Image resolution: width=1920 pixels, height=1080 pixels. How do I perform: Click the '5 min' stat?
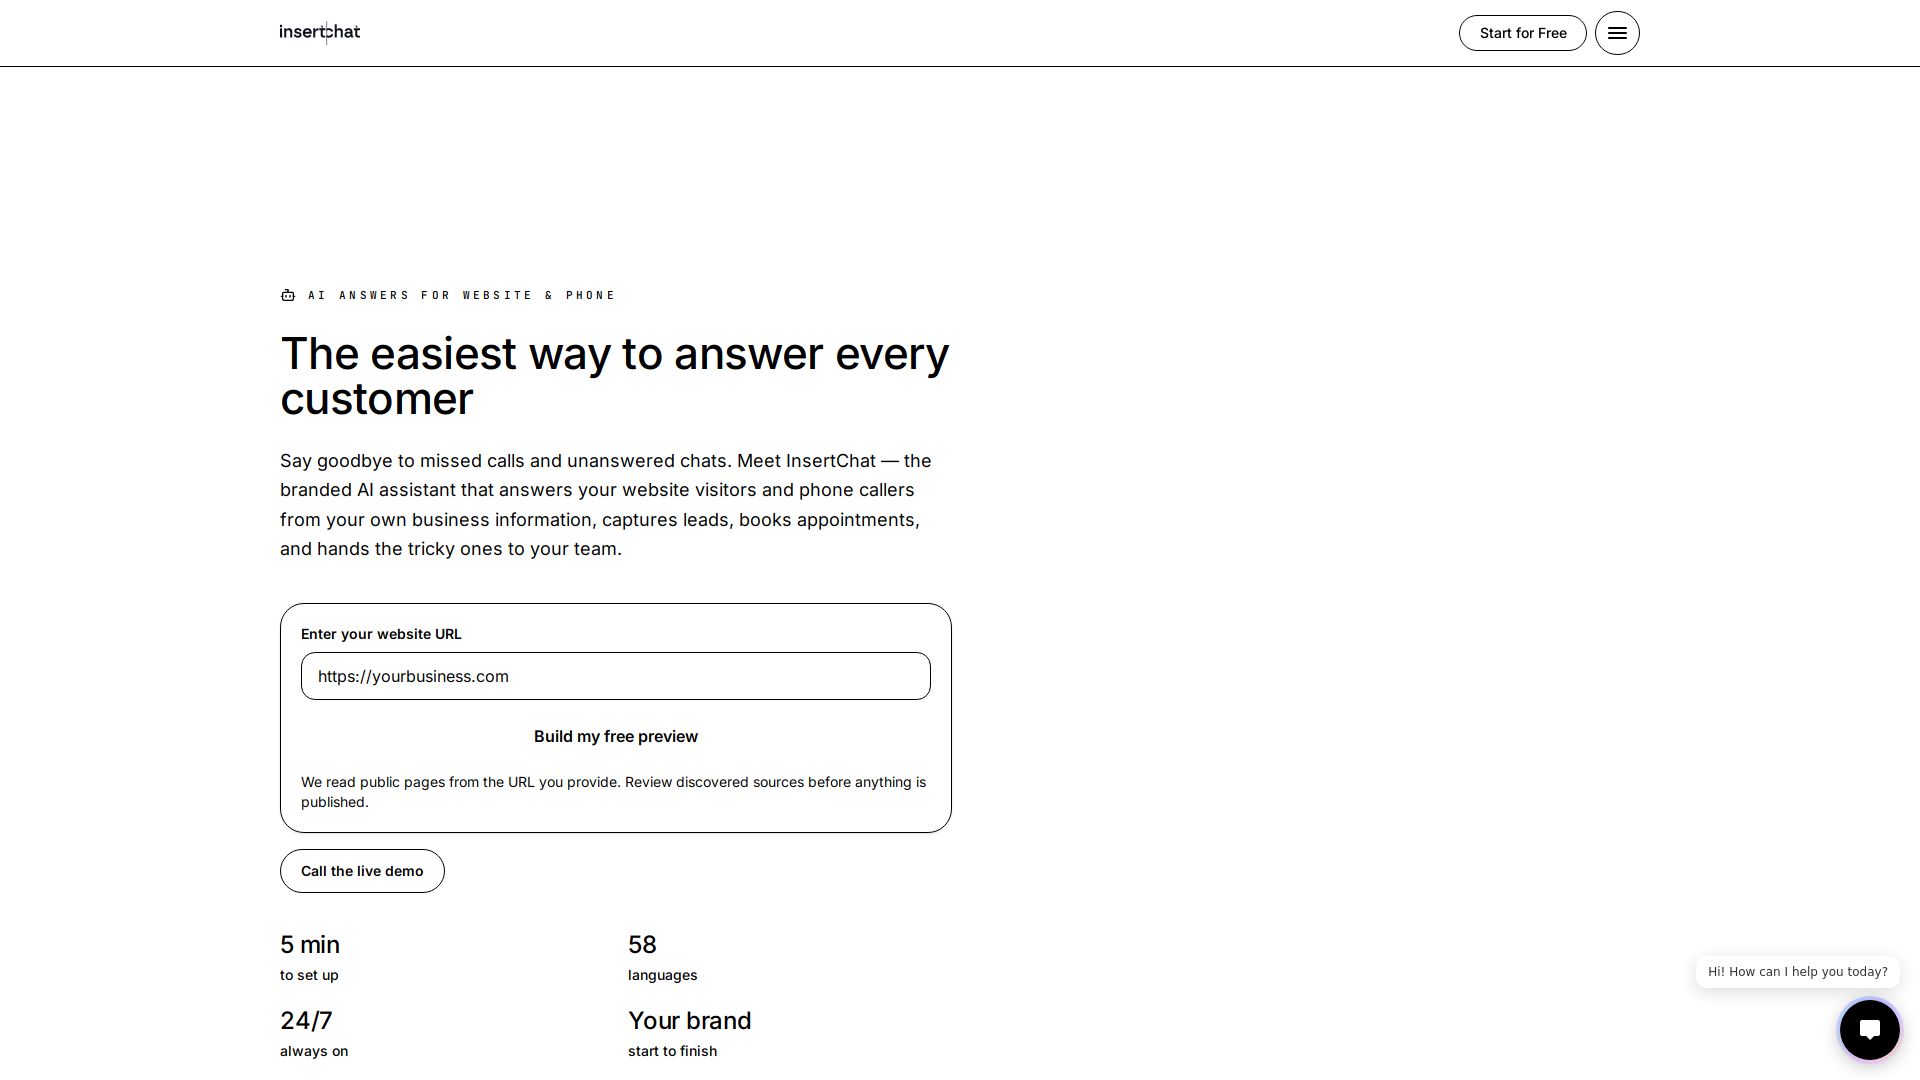(x=310, y=945)
